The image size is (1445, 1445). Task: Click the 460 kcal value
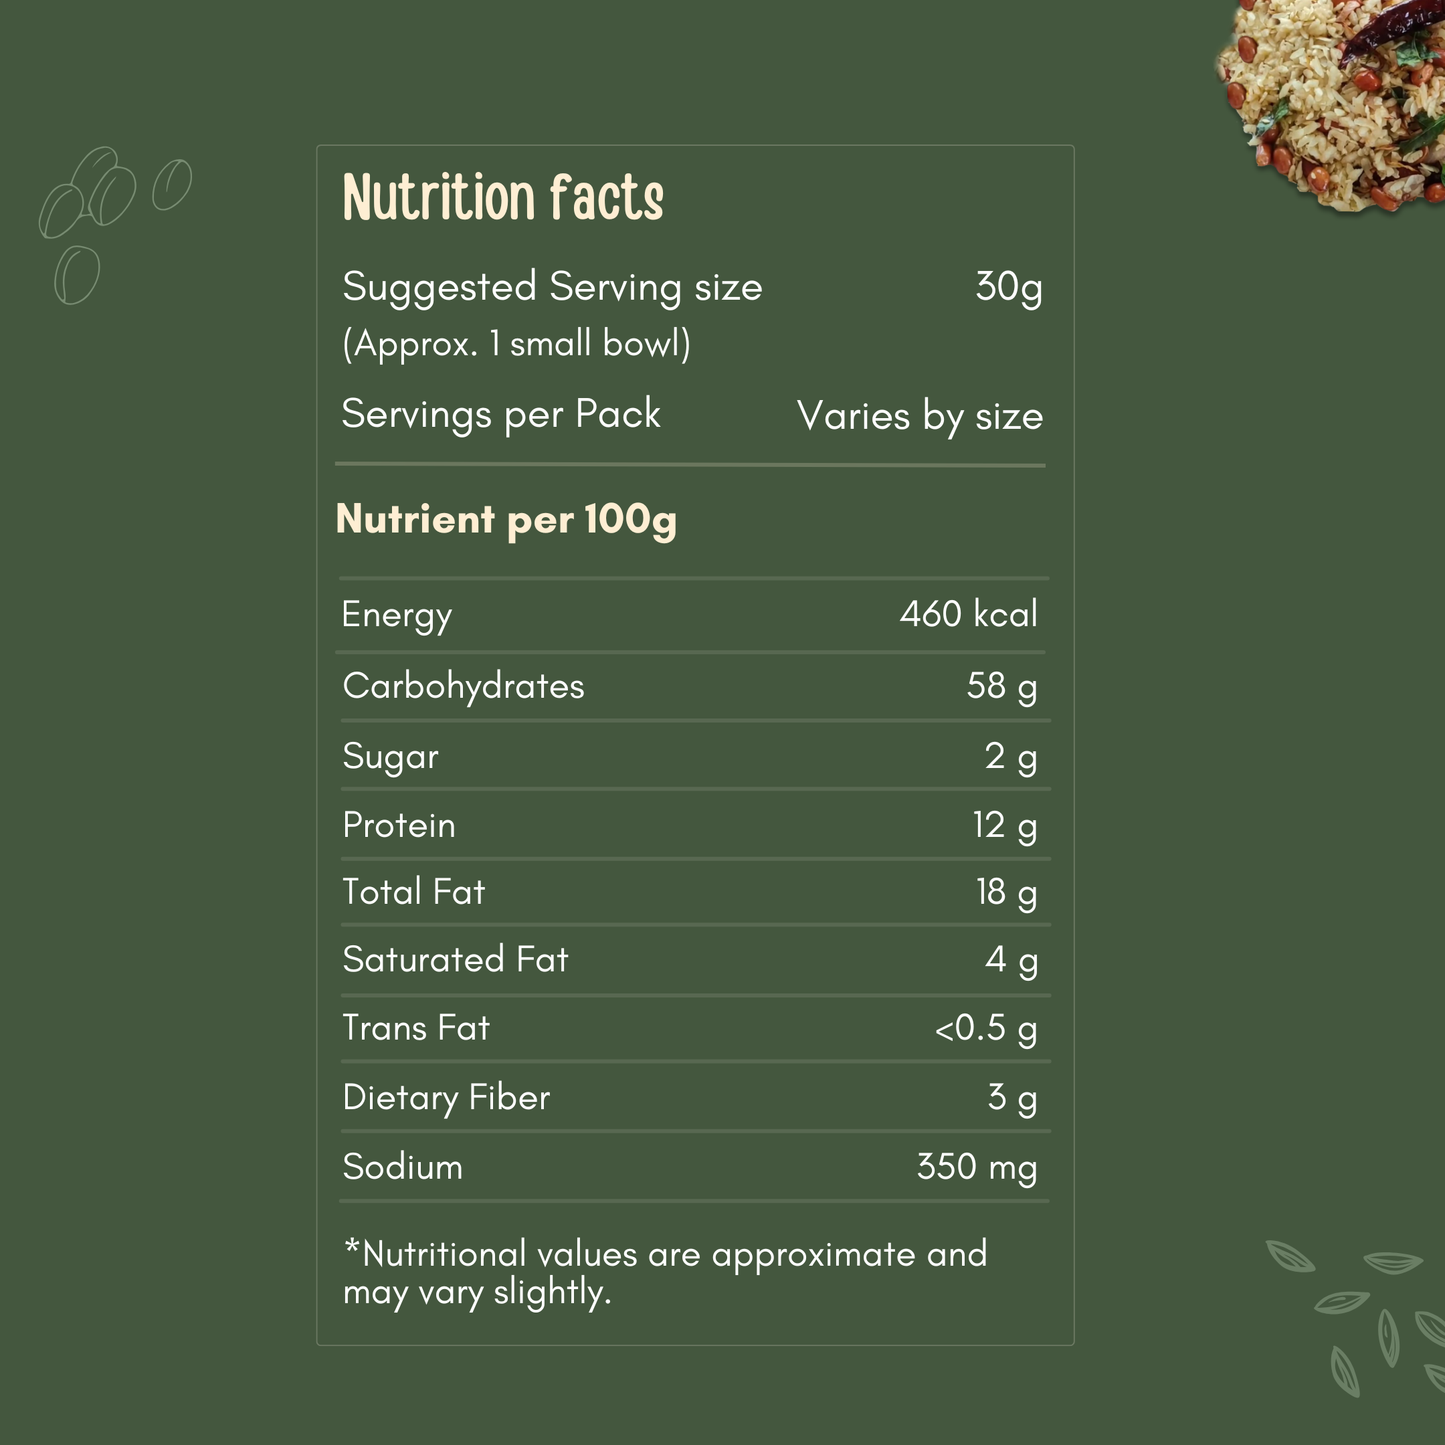[968, 614]
